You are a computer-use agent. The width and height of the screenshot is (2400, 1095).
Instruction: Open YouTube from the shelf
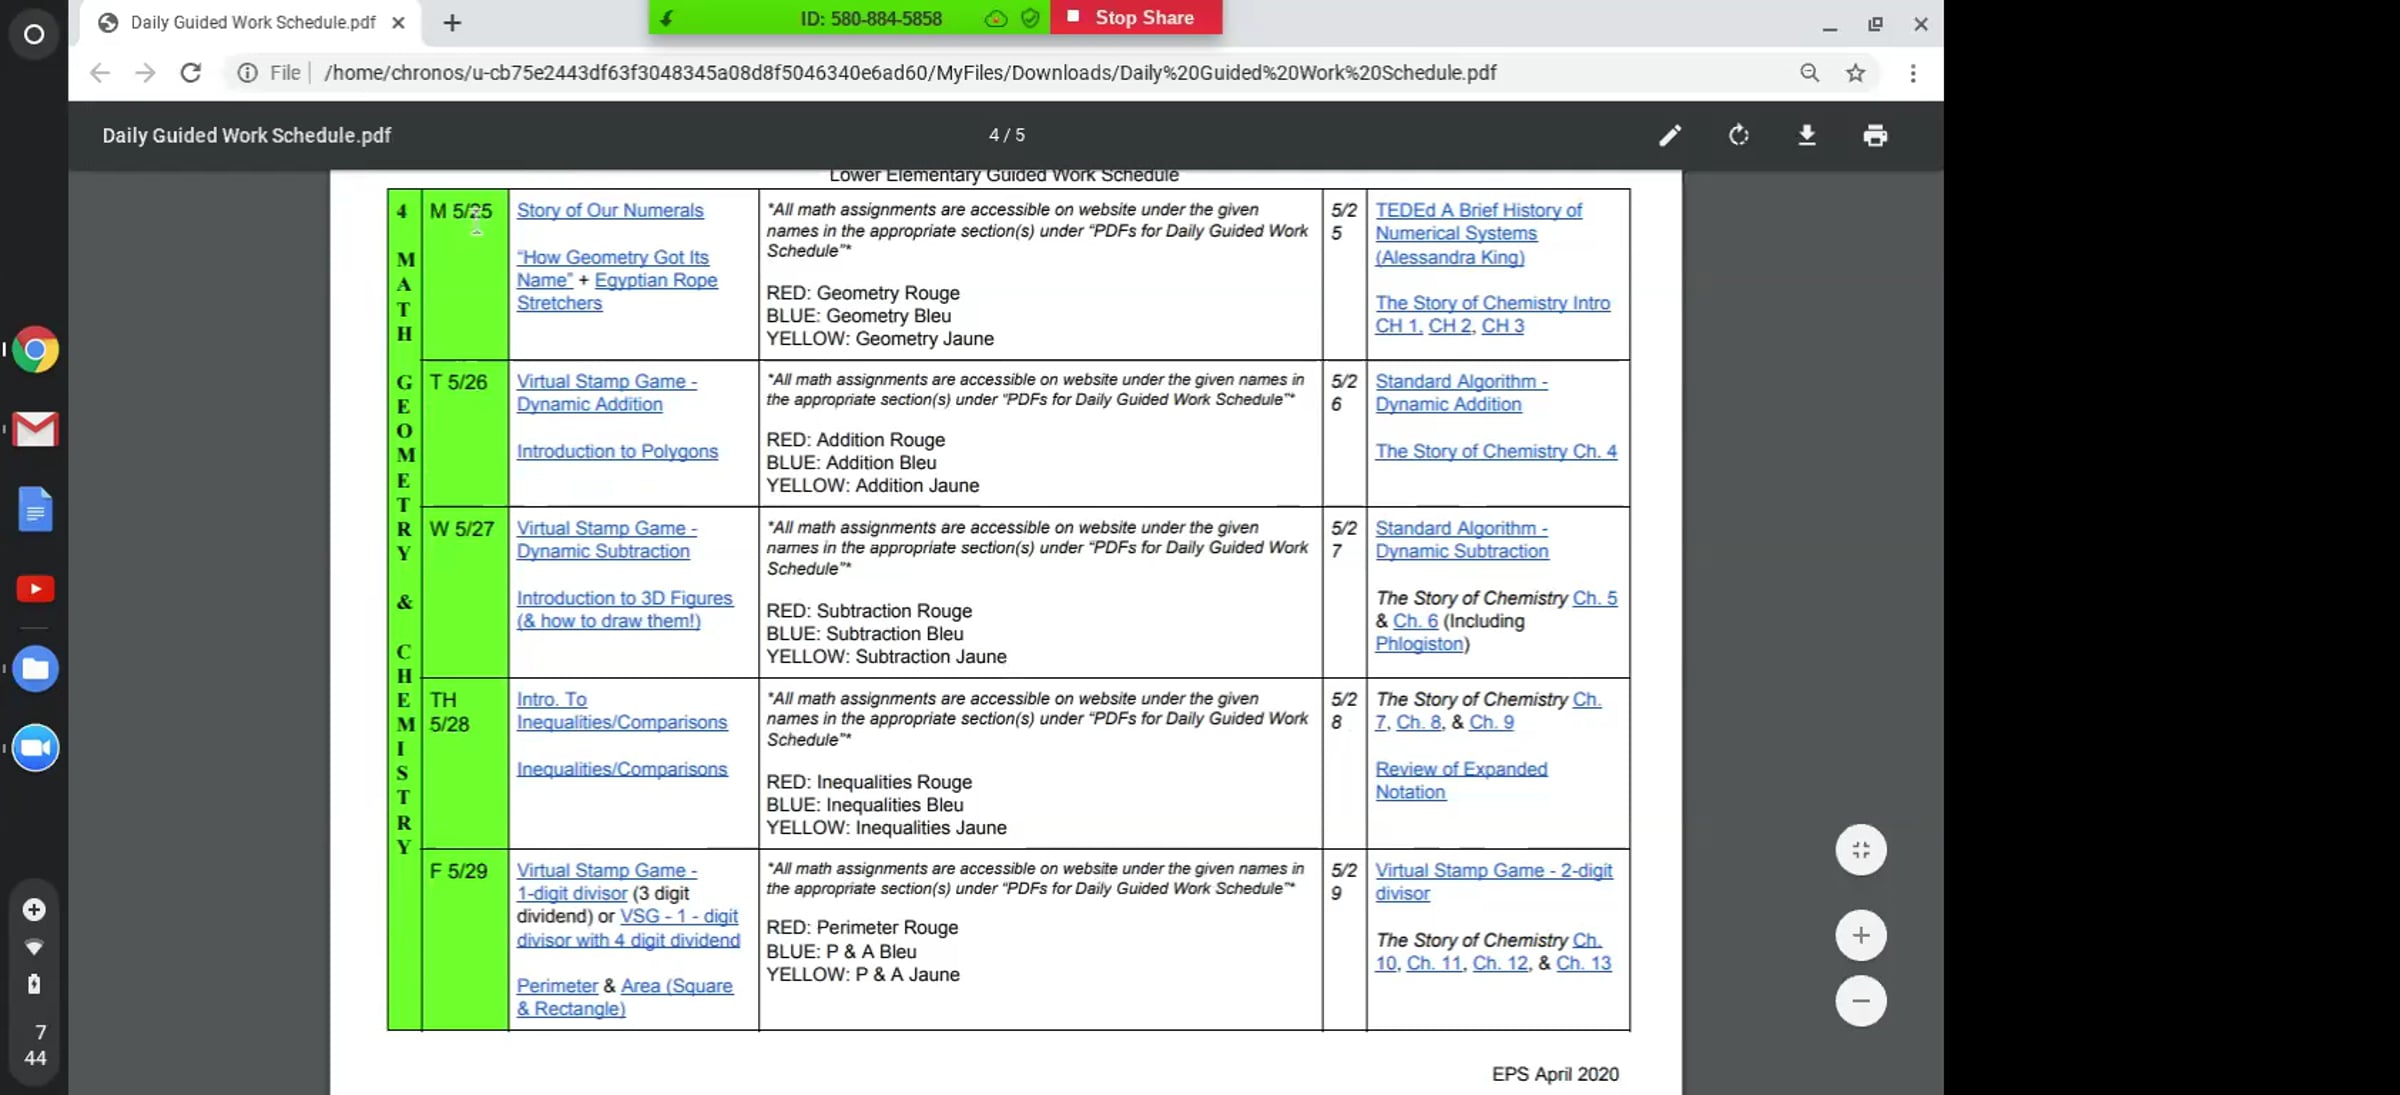(x=35, y=589)
